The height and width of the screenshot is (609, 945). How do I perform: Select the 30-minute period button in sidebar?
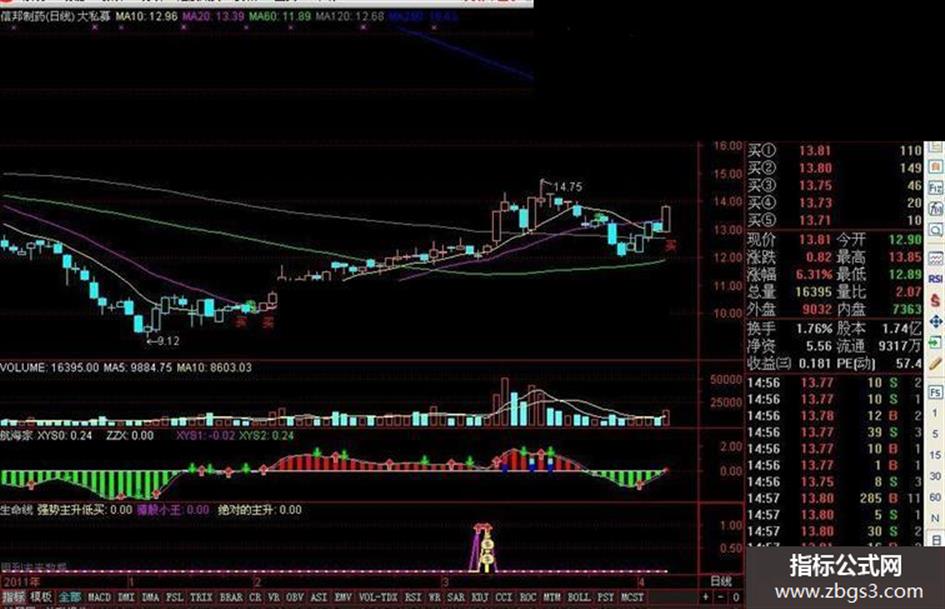pyautogui.click(x=935, y=476)
